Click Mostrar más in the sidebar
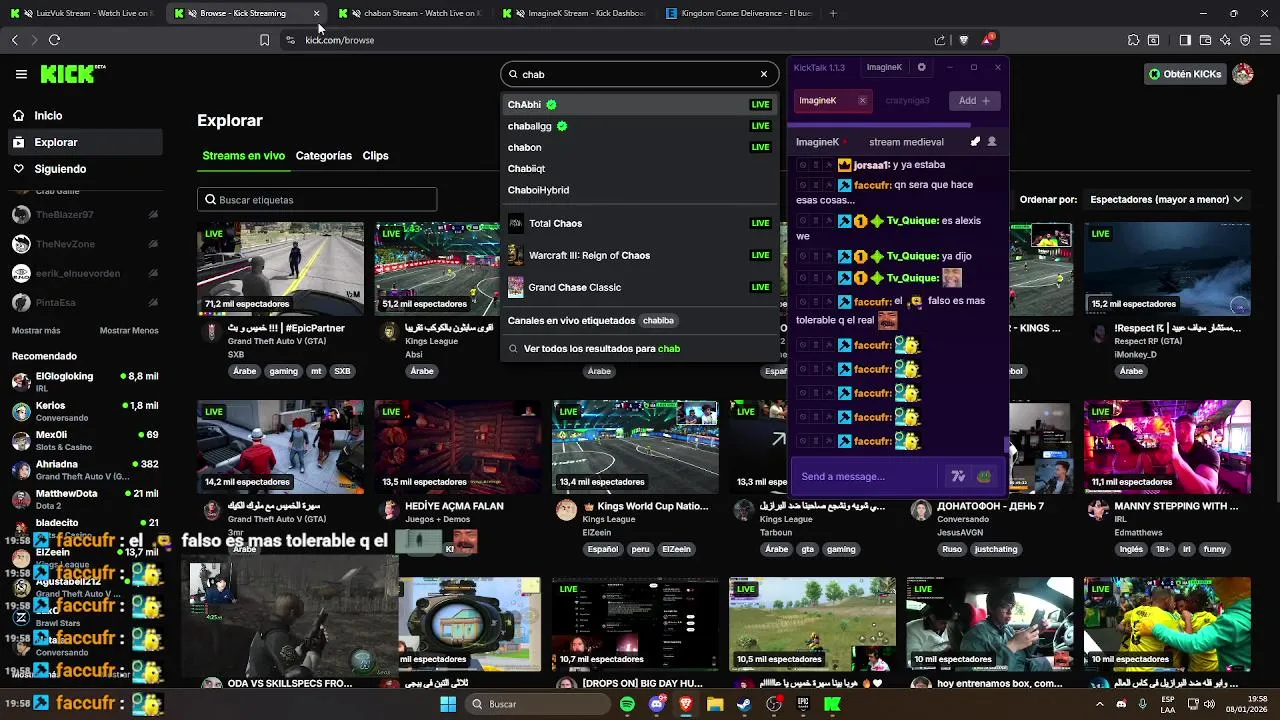This screenshot has width=1280, height=720. 36,331
